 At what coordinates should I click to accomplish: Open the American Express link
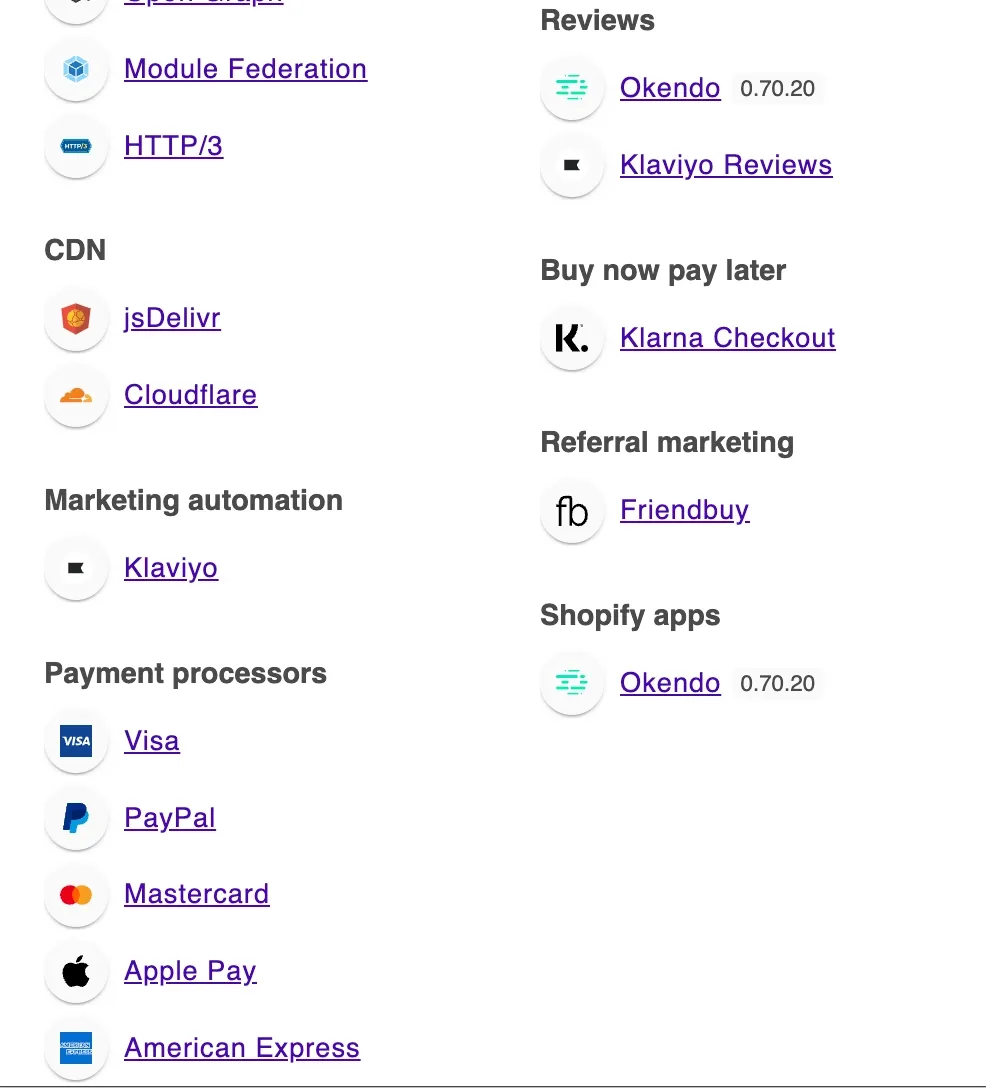[242, 1048]
